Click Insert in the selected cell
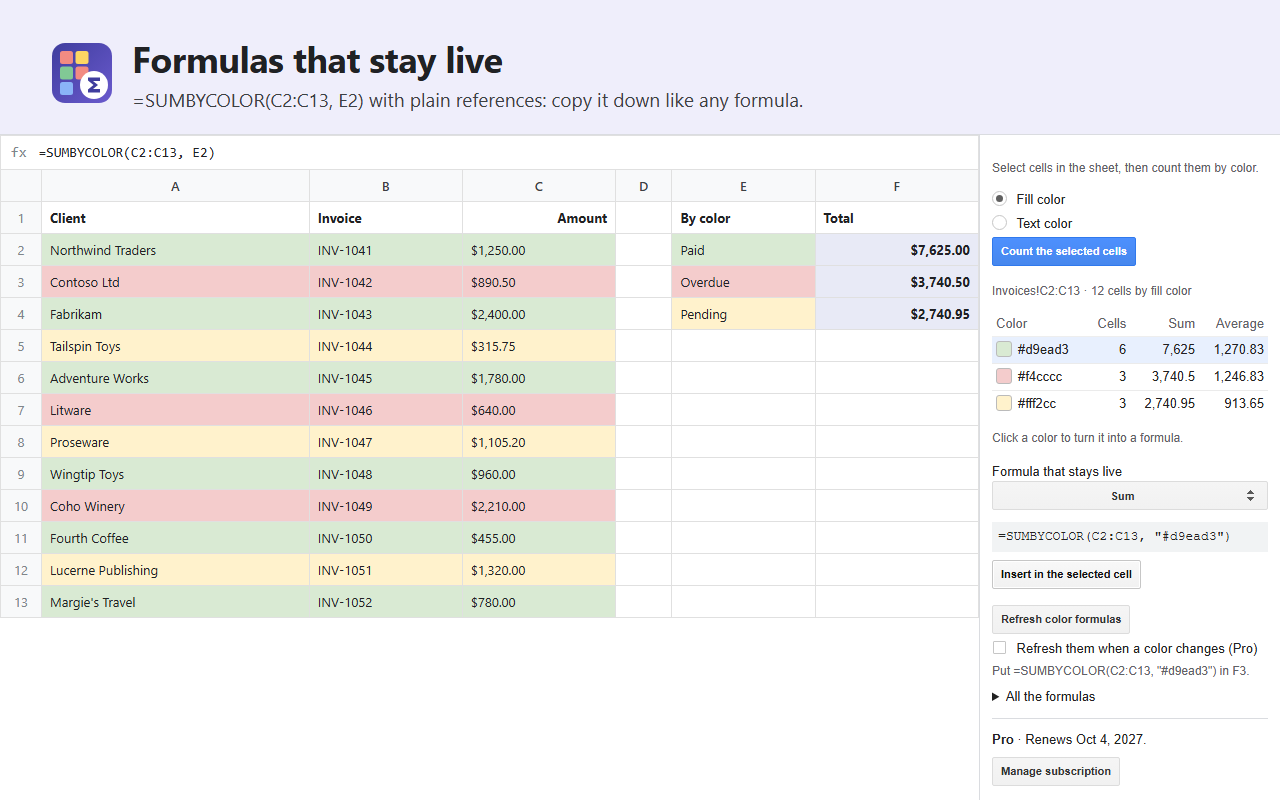Screen dimensions: 1280x800 coord(1066,574)
